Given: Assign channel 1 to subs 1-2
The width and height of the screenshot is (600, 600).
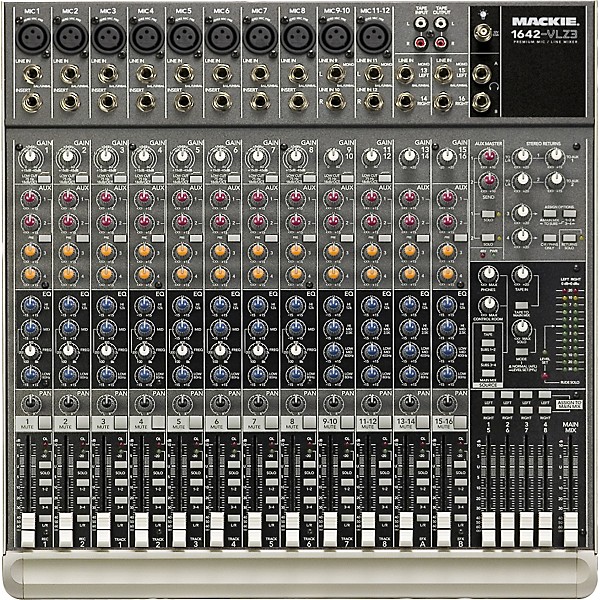Looking at the screenshot, I should click(x=45, y=483).
